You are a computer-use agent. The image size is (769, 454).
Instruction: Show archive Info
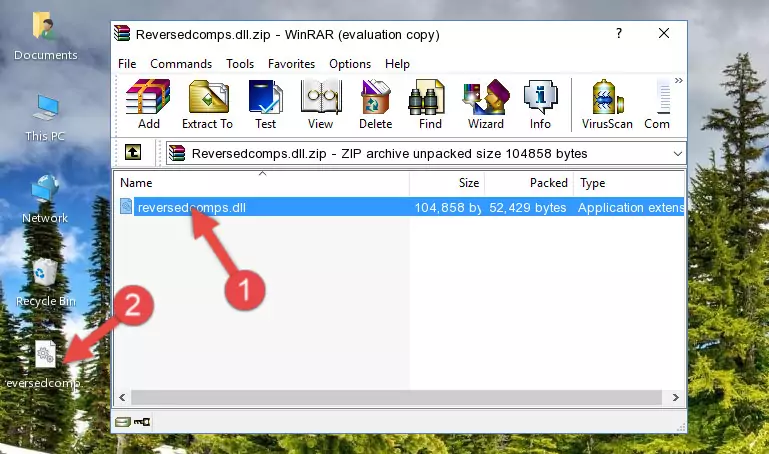540,104
